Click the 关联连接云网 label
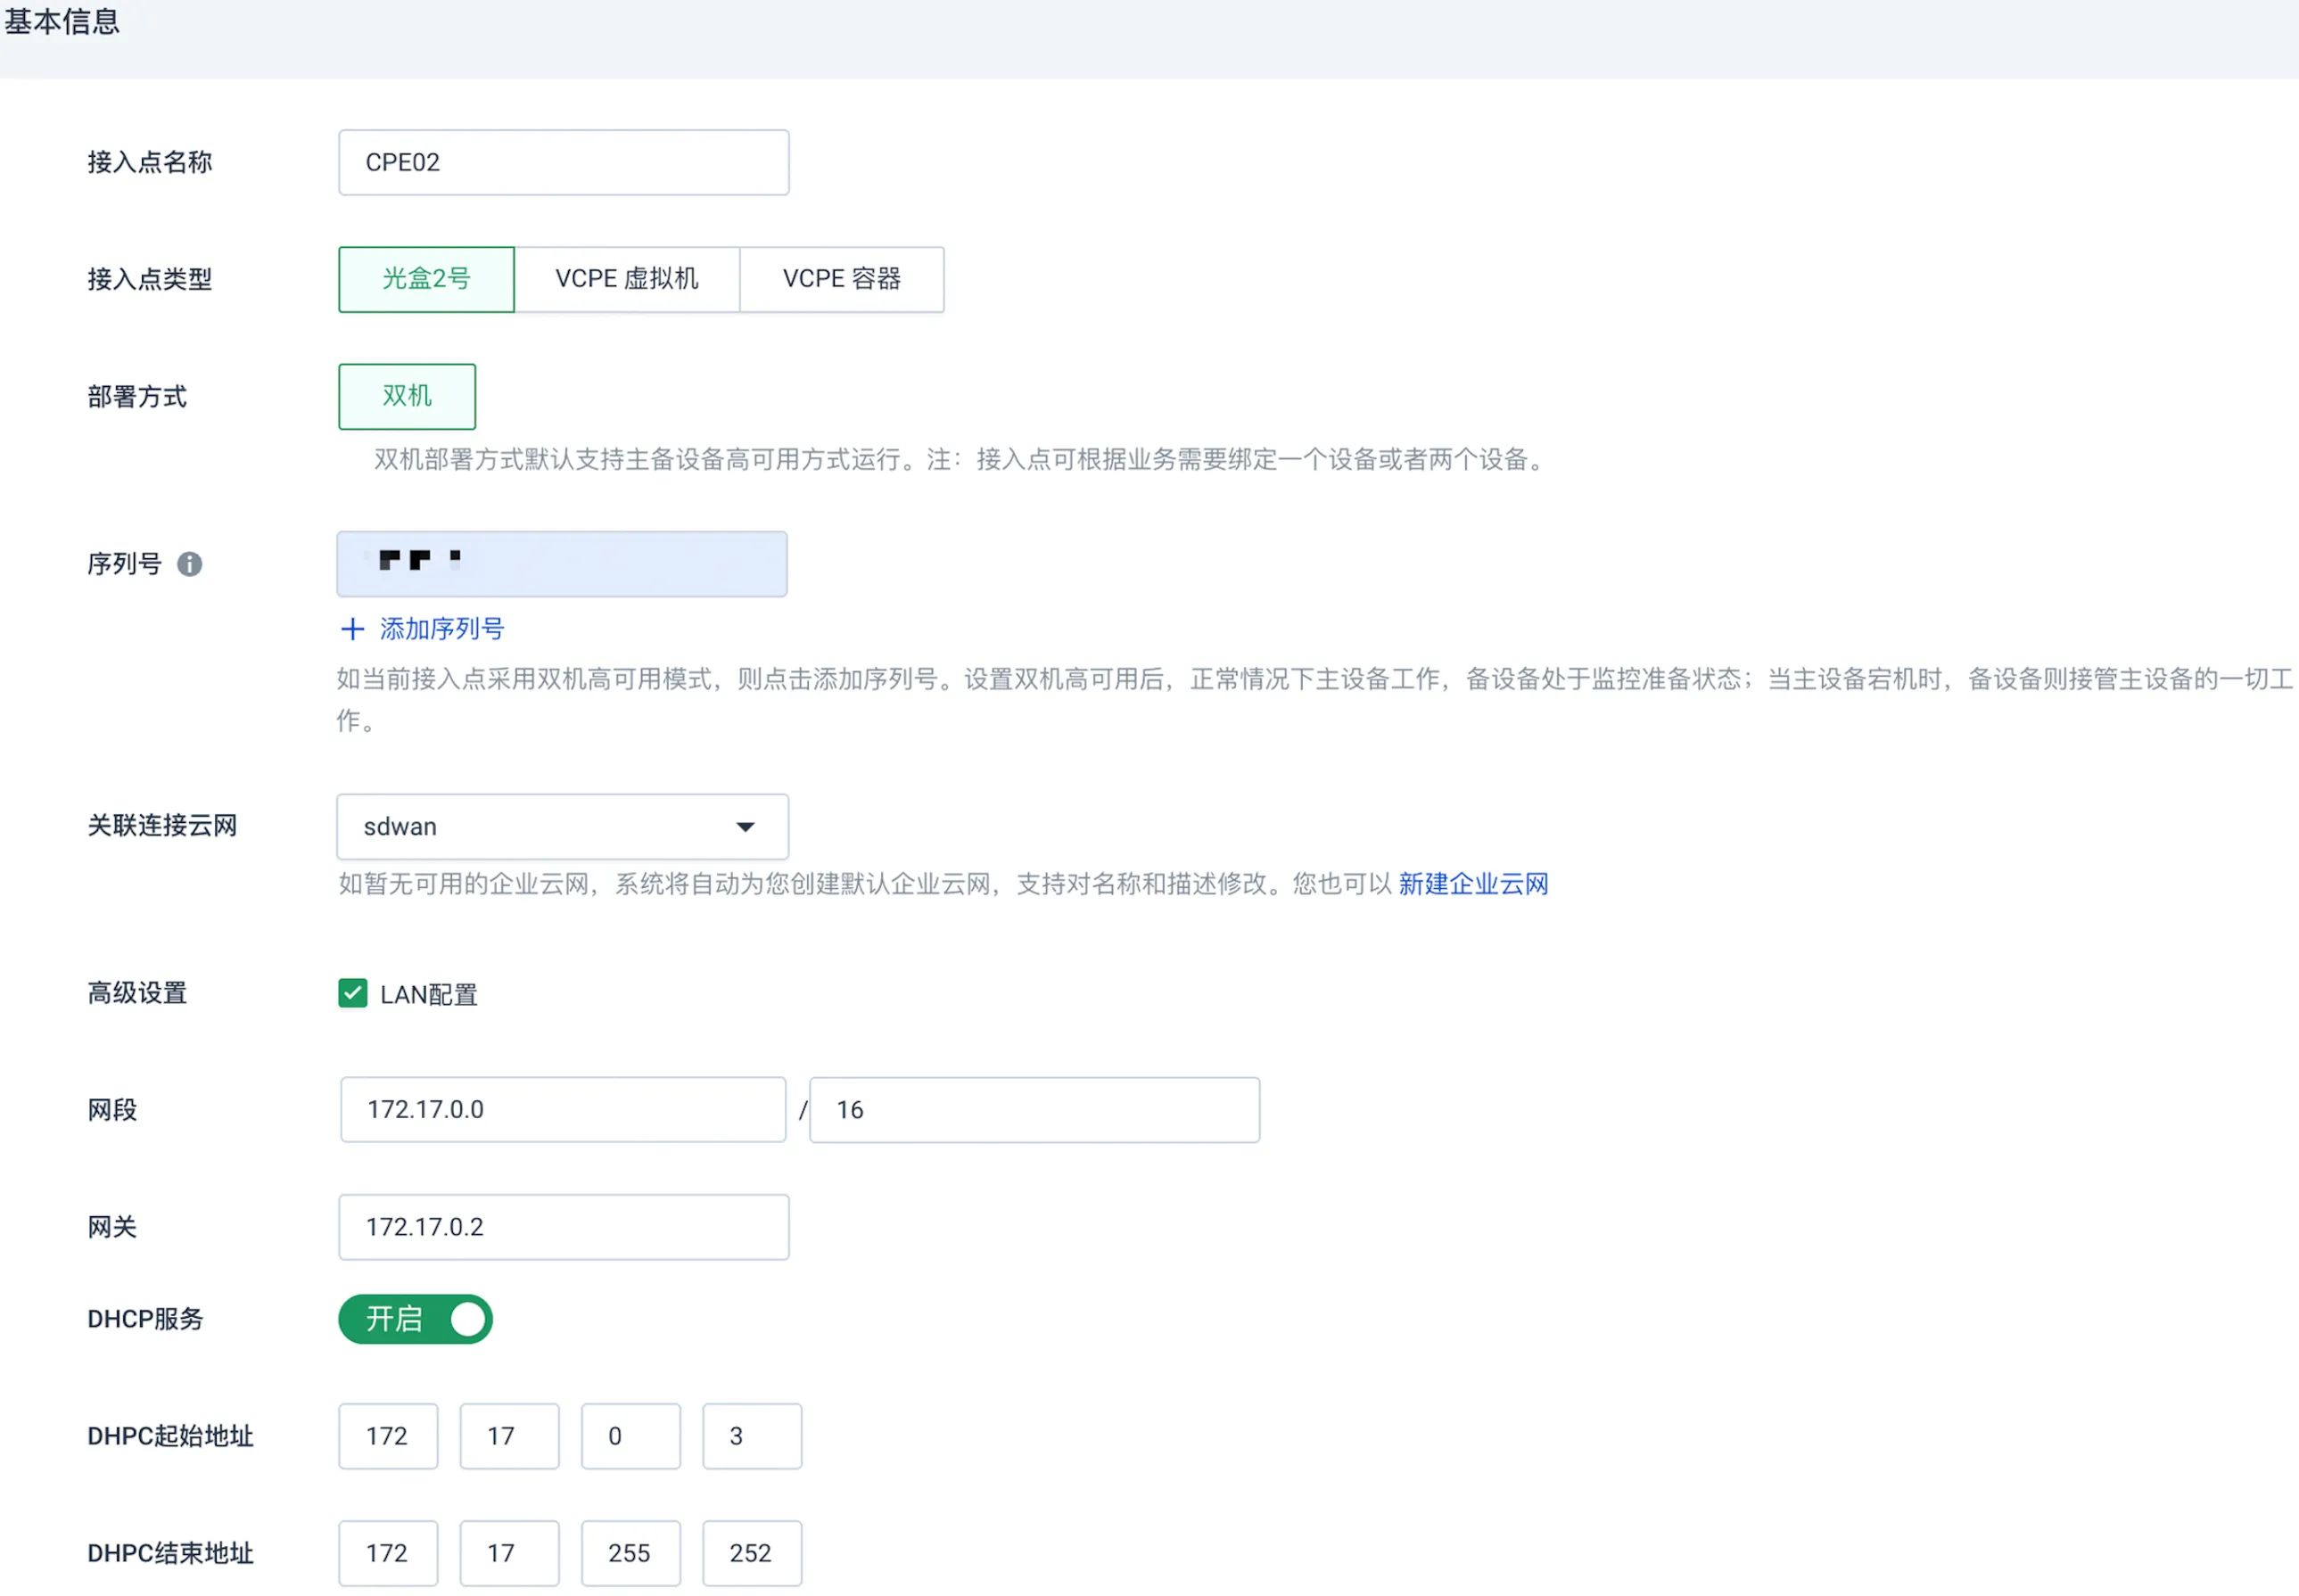 (x=162, y=826)
